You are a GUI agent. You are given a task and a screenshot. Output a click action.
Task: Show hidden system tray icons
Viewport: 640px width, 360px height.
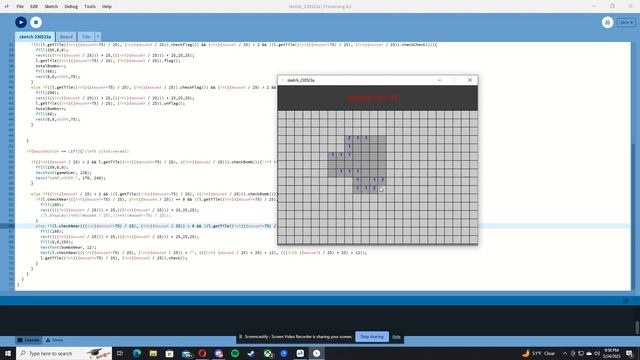pyautogui.click(x=565, y=353)
